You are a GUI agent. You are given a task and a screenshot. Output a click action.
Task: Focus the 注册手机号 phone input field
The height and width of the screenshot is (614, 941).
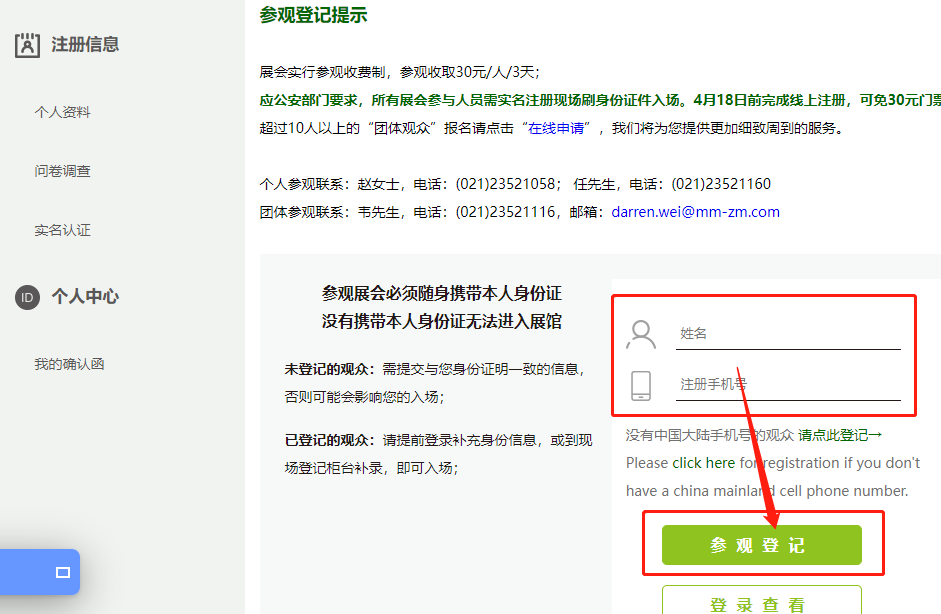coord(788,385)
